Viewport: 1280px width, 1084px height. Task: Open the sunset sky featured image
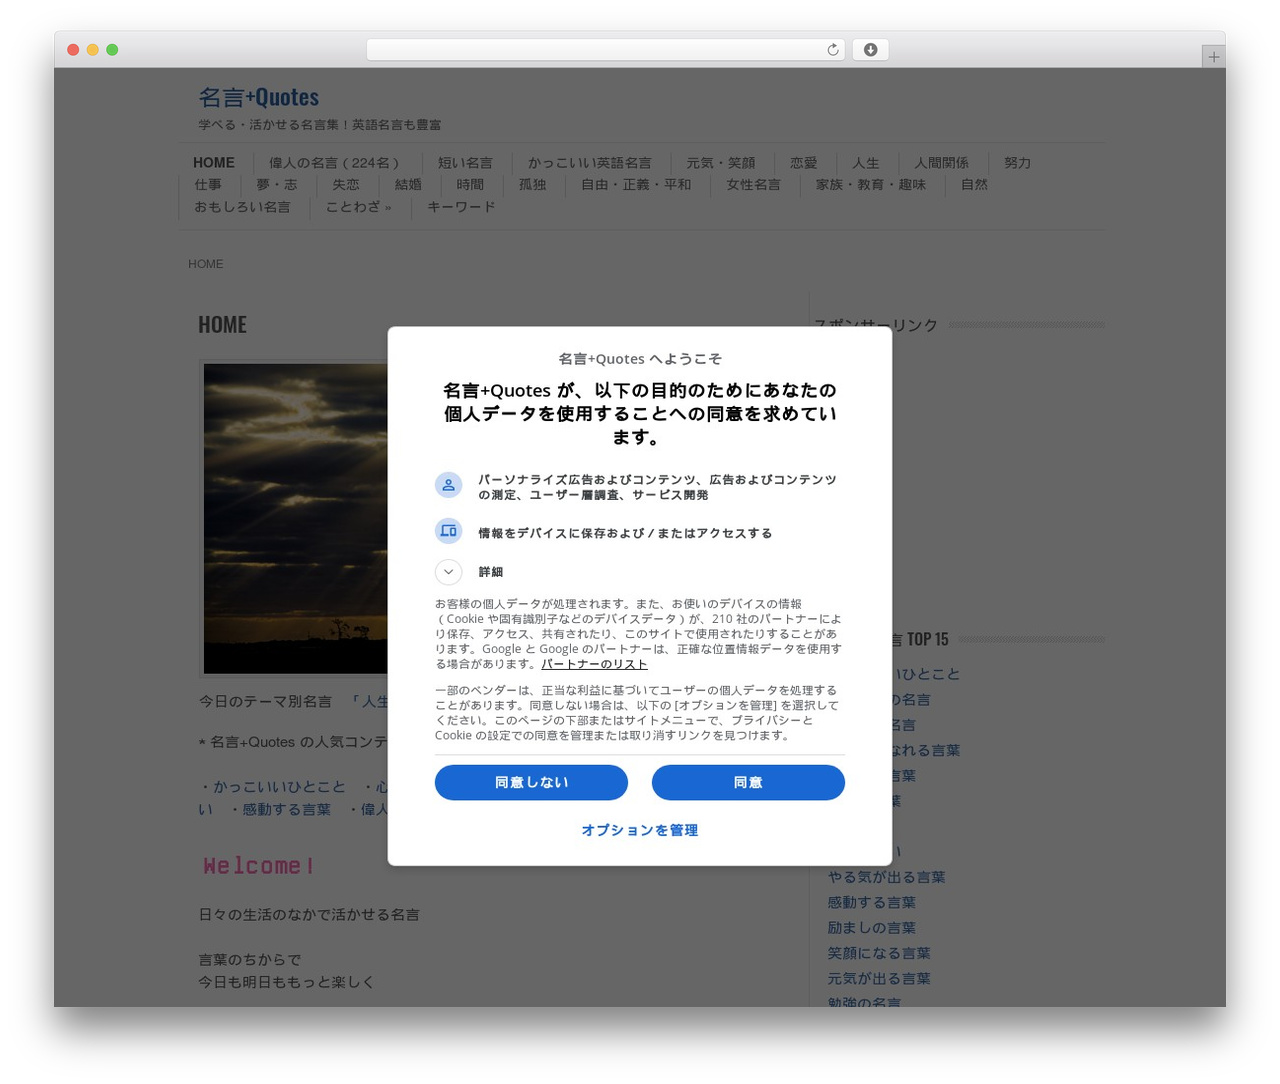click(x=296, y=518)
